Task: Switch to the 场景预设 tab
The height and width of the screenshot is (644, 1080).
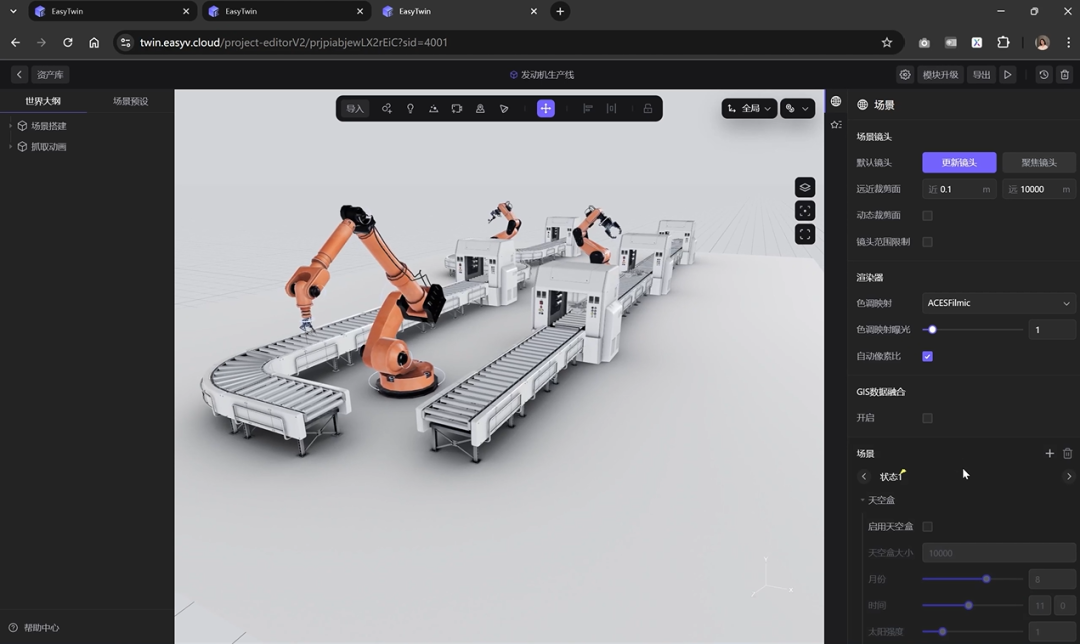Action: (x=130, y=101)
